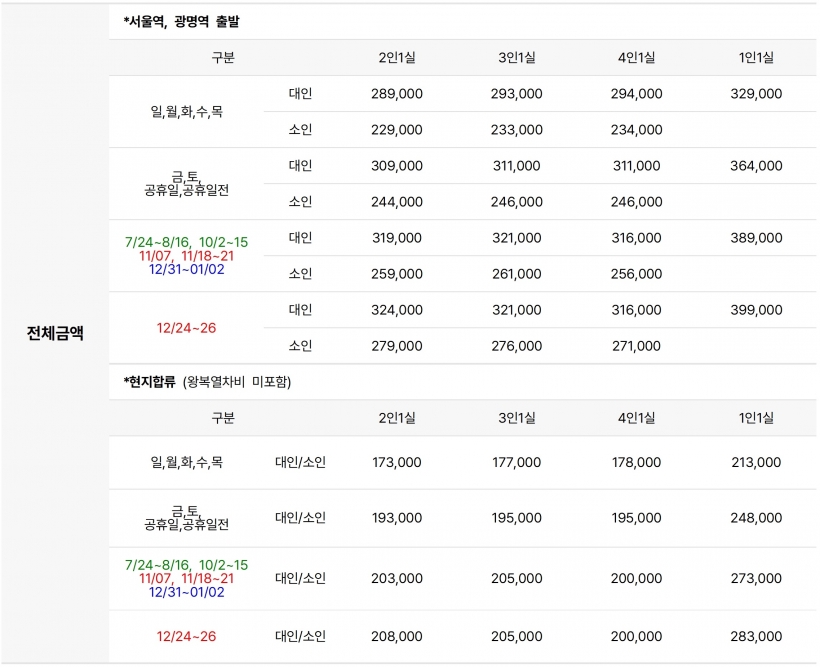Click the 1인1실 column header in the lower table

coord(756,418)
